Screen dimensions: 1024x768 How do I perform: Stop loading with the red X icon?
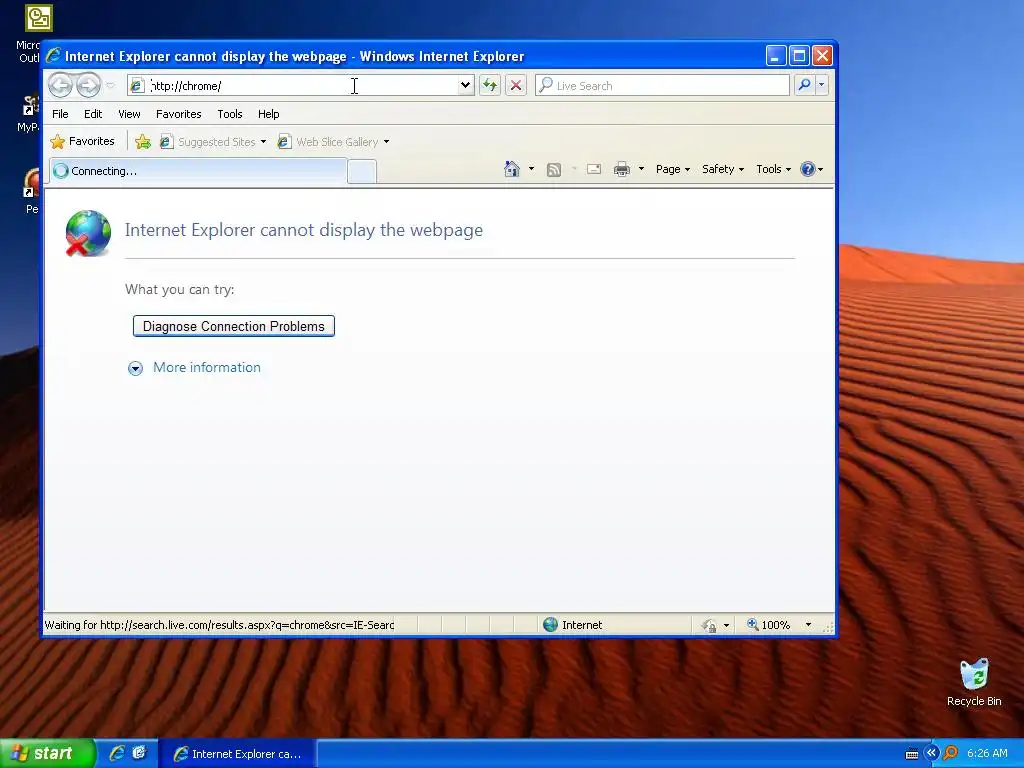click(x=516, y=86)
